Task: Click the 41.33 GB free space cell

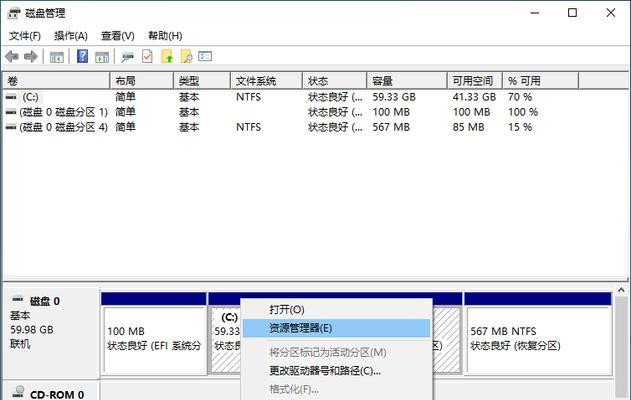Action: [474, 97]
